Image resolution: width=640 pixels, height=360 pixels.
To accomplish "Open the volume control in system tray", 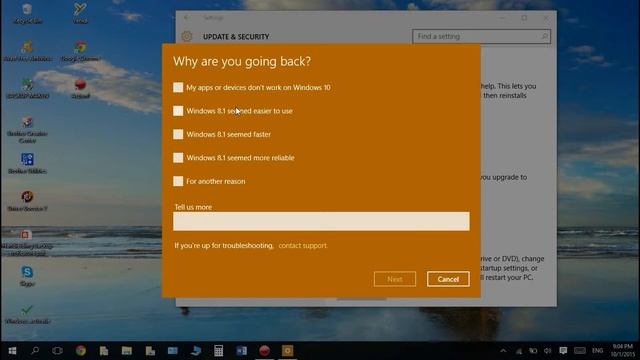I will 548,351.
